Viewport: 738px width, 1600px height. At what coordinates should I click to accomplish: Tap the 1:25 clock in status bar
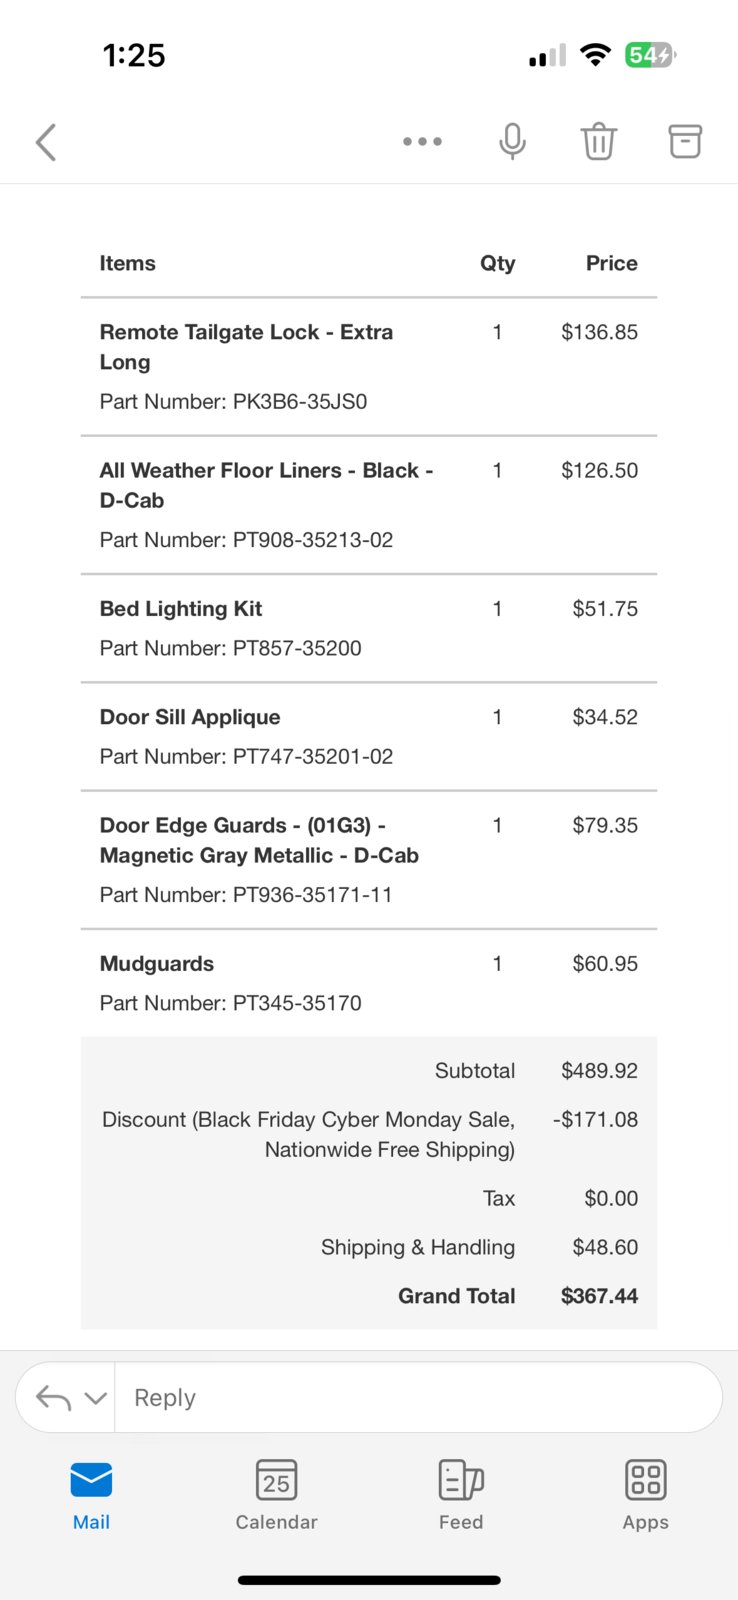coord(134,55)
